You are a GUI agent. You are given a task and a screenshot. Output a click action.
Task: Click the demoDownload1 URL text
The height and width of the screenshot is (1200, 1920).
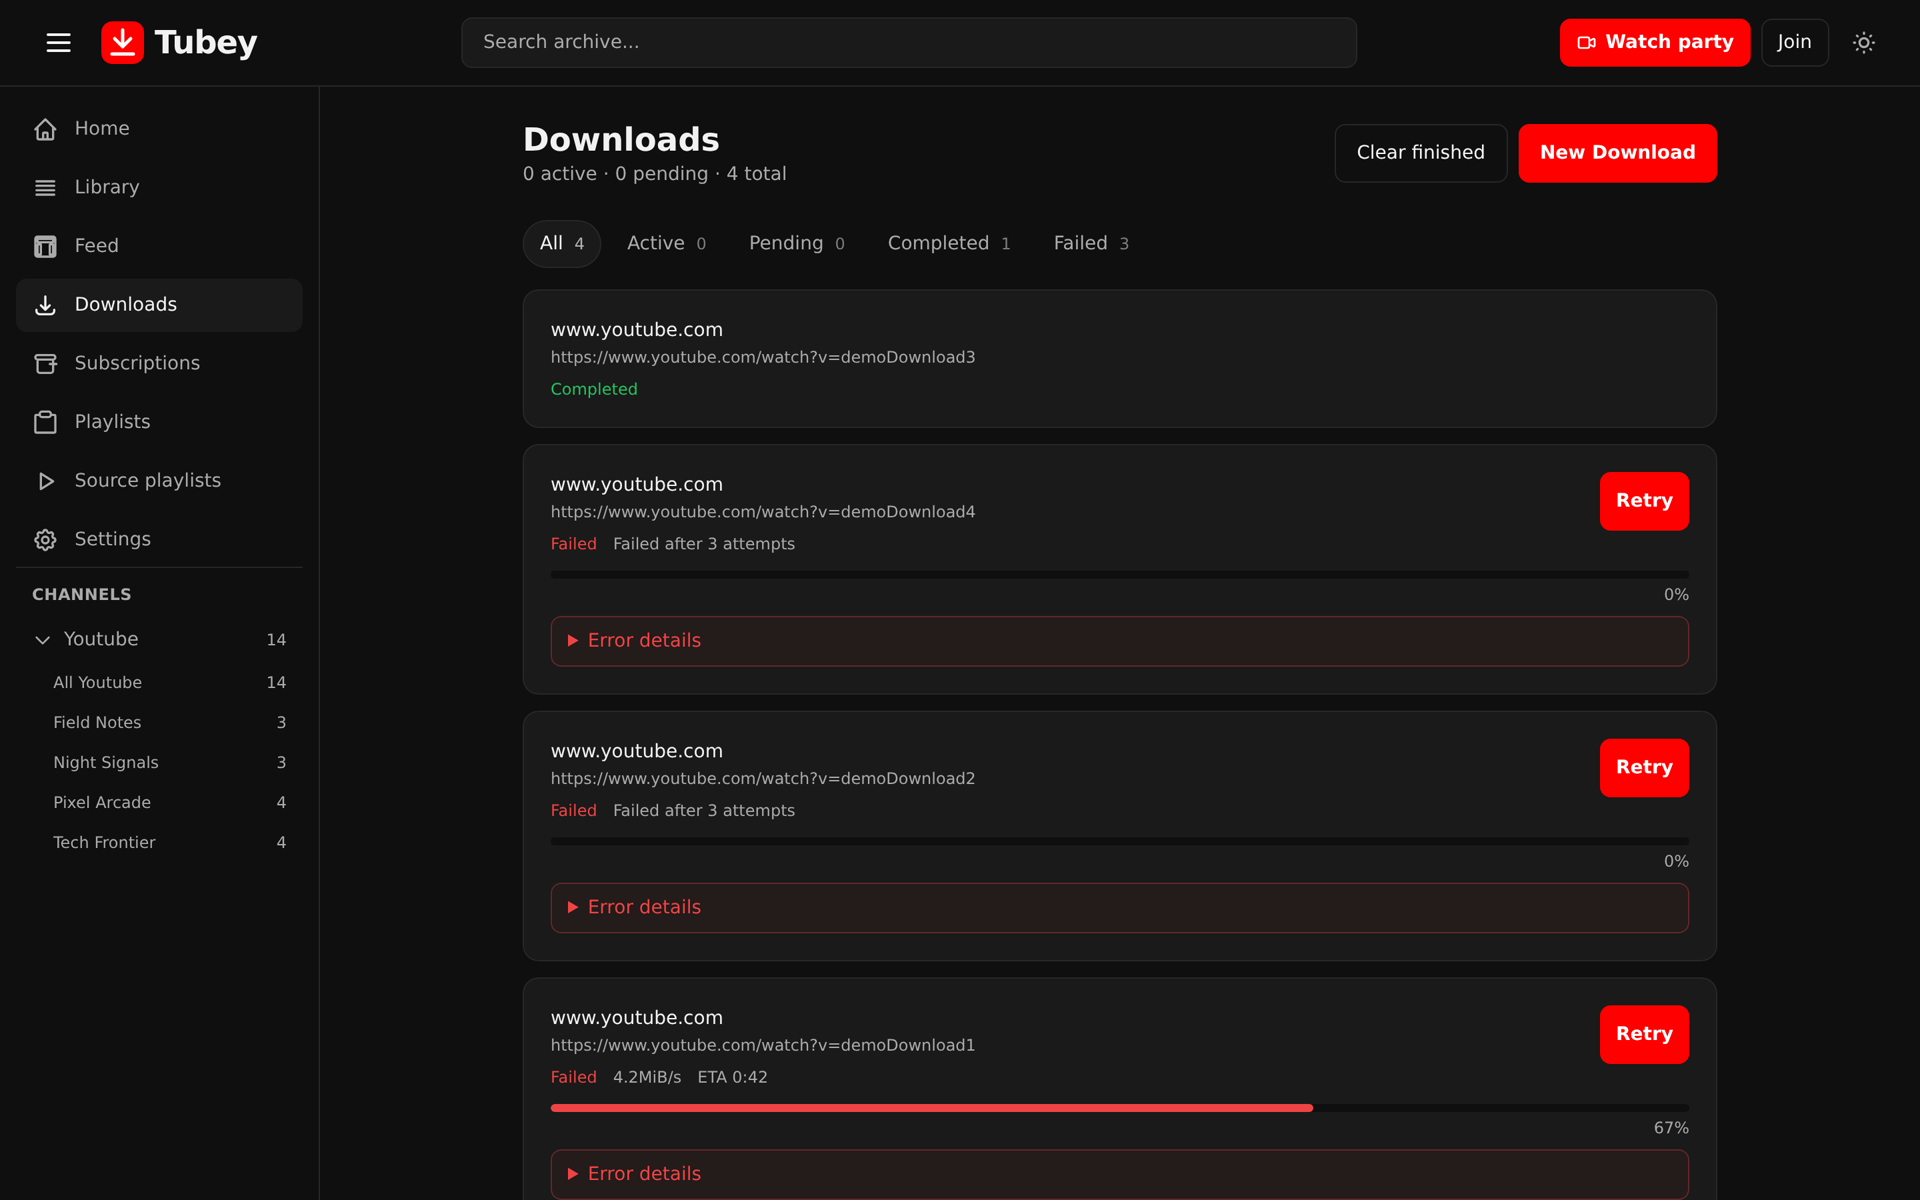(x=762, y=1046)
